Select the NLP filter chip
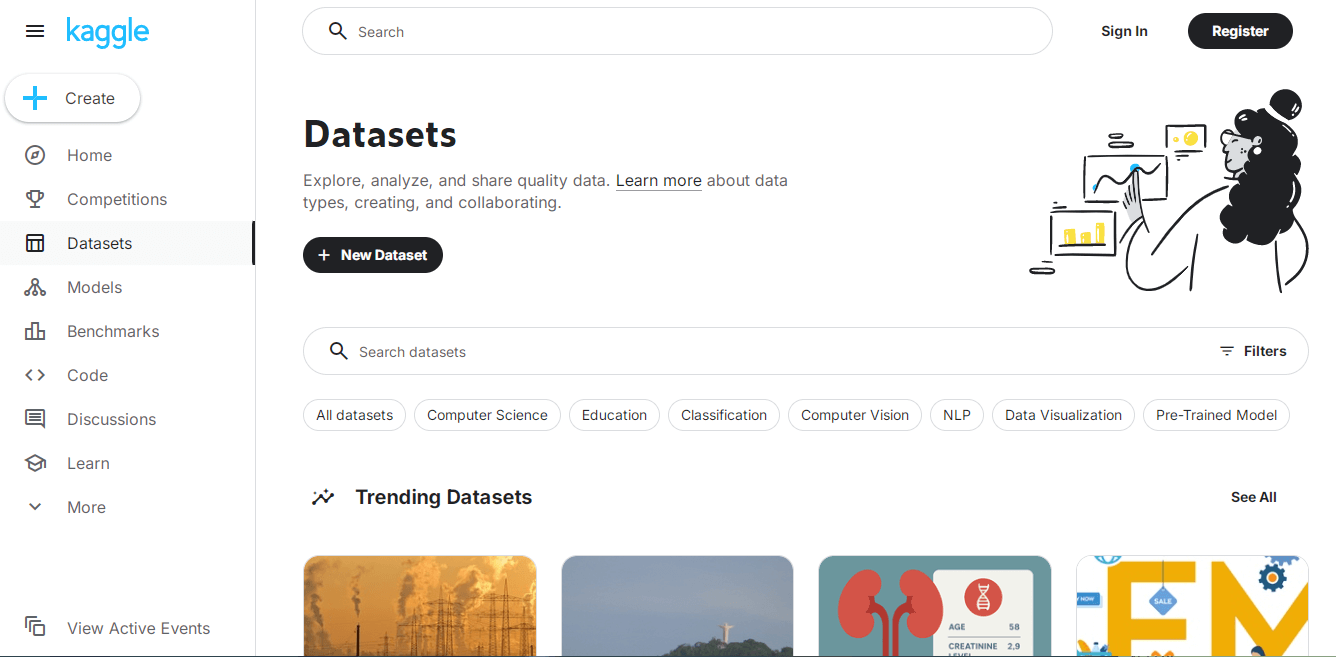This screenshot has width=1336, height=657. pyautogui.click(x=956, y=415)
